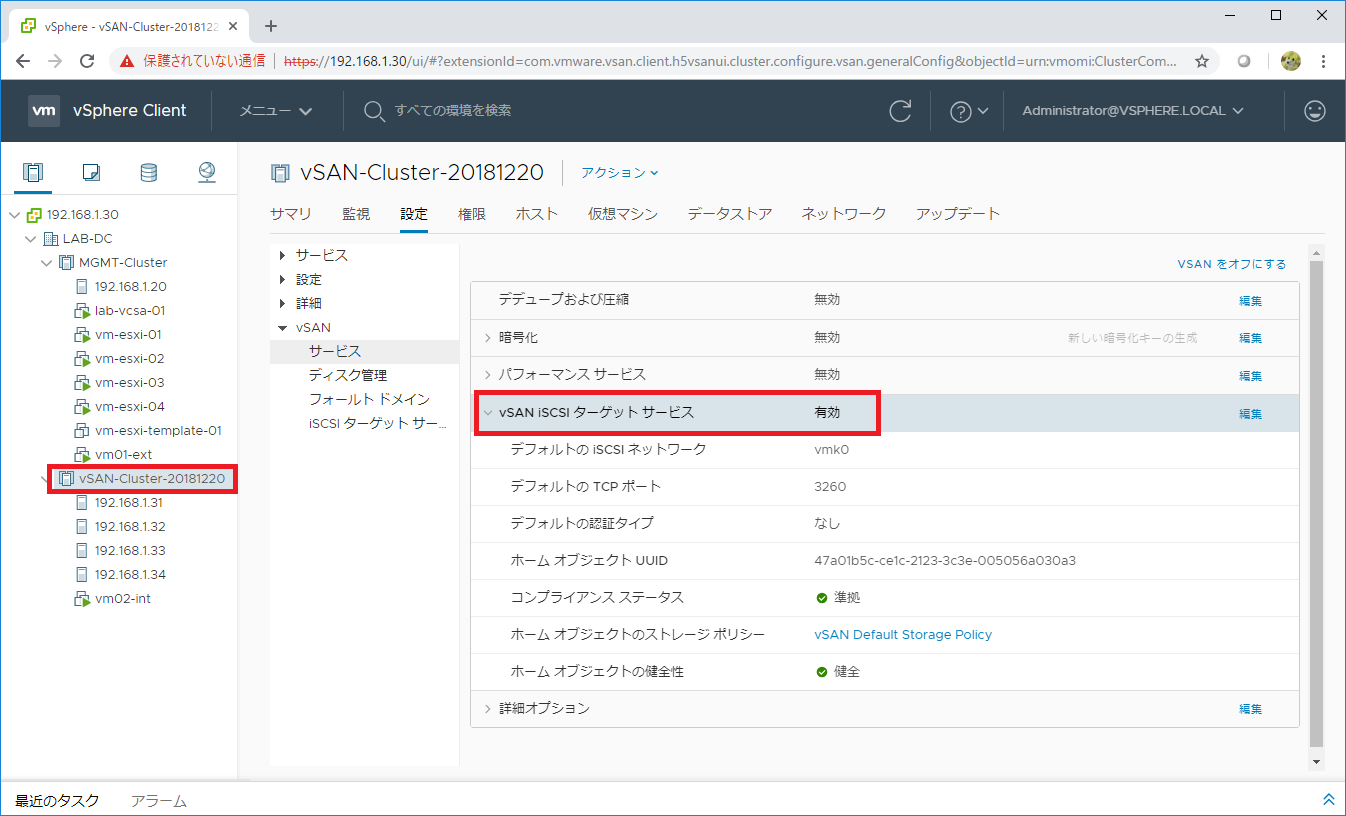The image size is (1346, 816).
Task: Edit the デデュープおよび圧縮 setting
Action: [1251, 301]
